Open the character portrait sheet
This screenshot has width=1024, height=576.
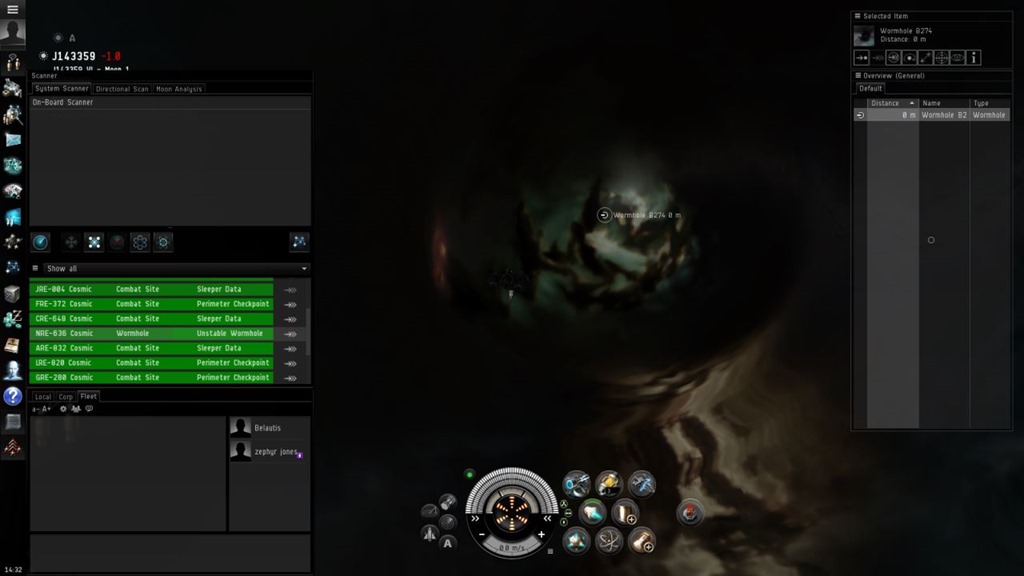[x=12, y=32]
